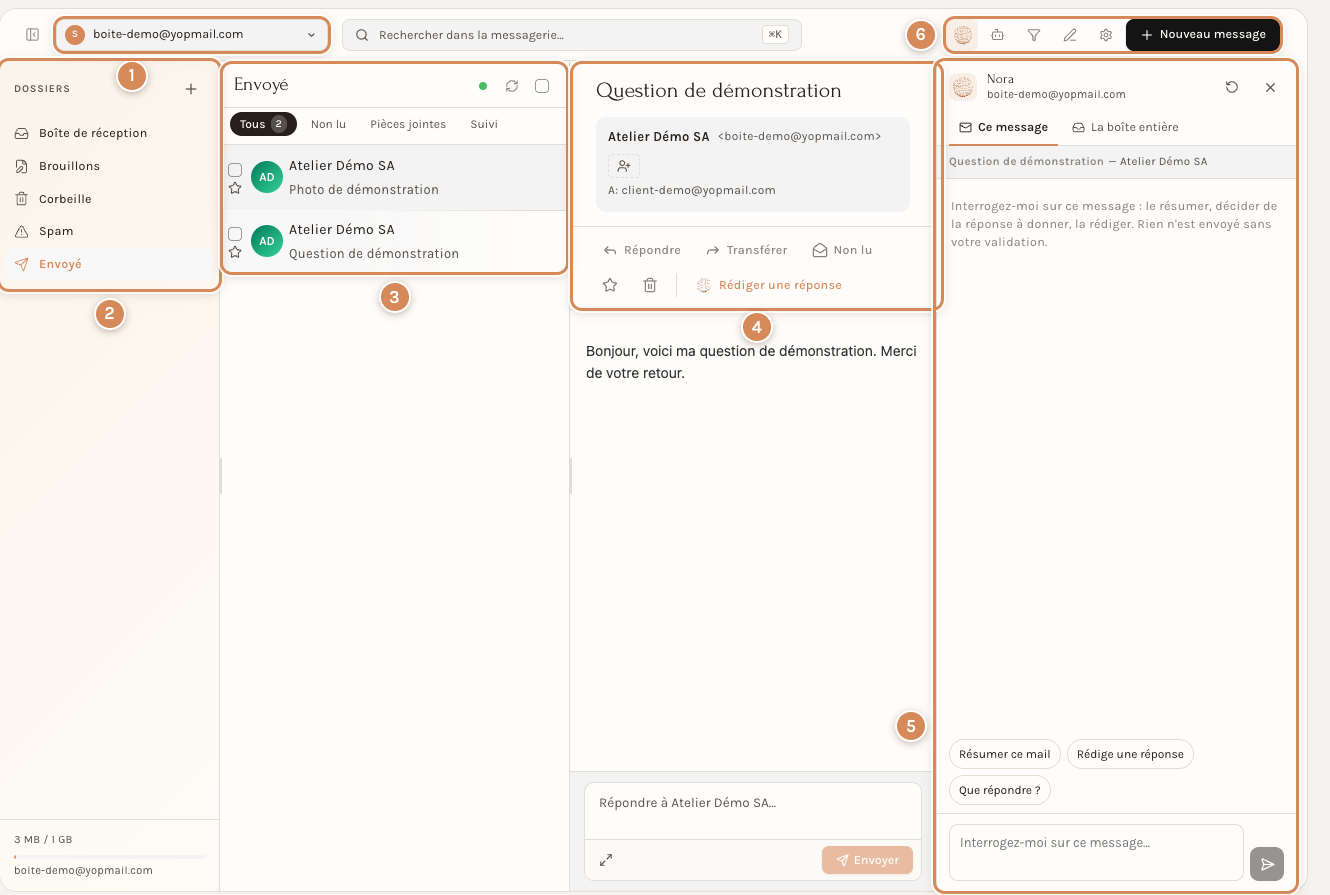This screenshot has height=895, width=1330.
Task: Click Transférer to forward the message
Action: point(747,250)
